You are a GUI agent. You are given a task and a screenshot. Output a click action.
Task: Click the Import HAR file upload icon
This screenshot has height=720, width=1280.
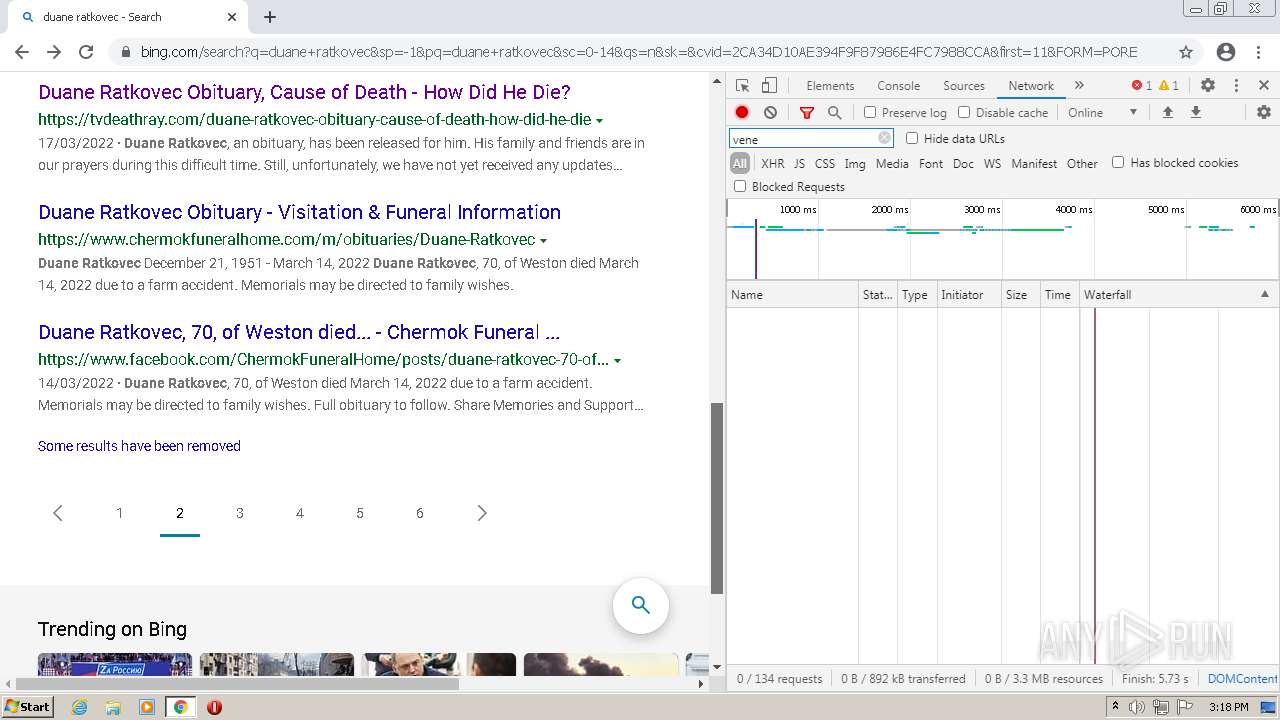click(x=1167, y=113)
